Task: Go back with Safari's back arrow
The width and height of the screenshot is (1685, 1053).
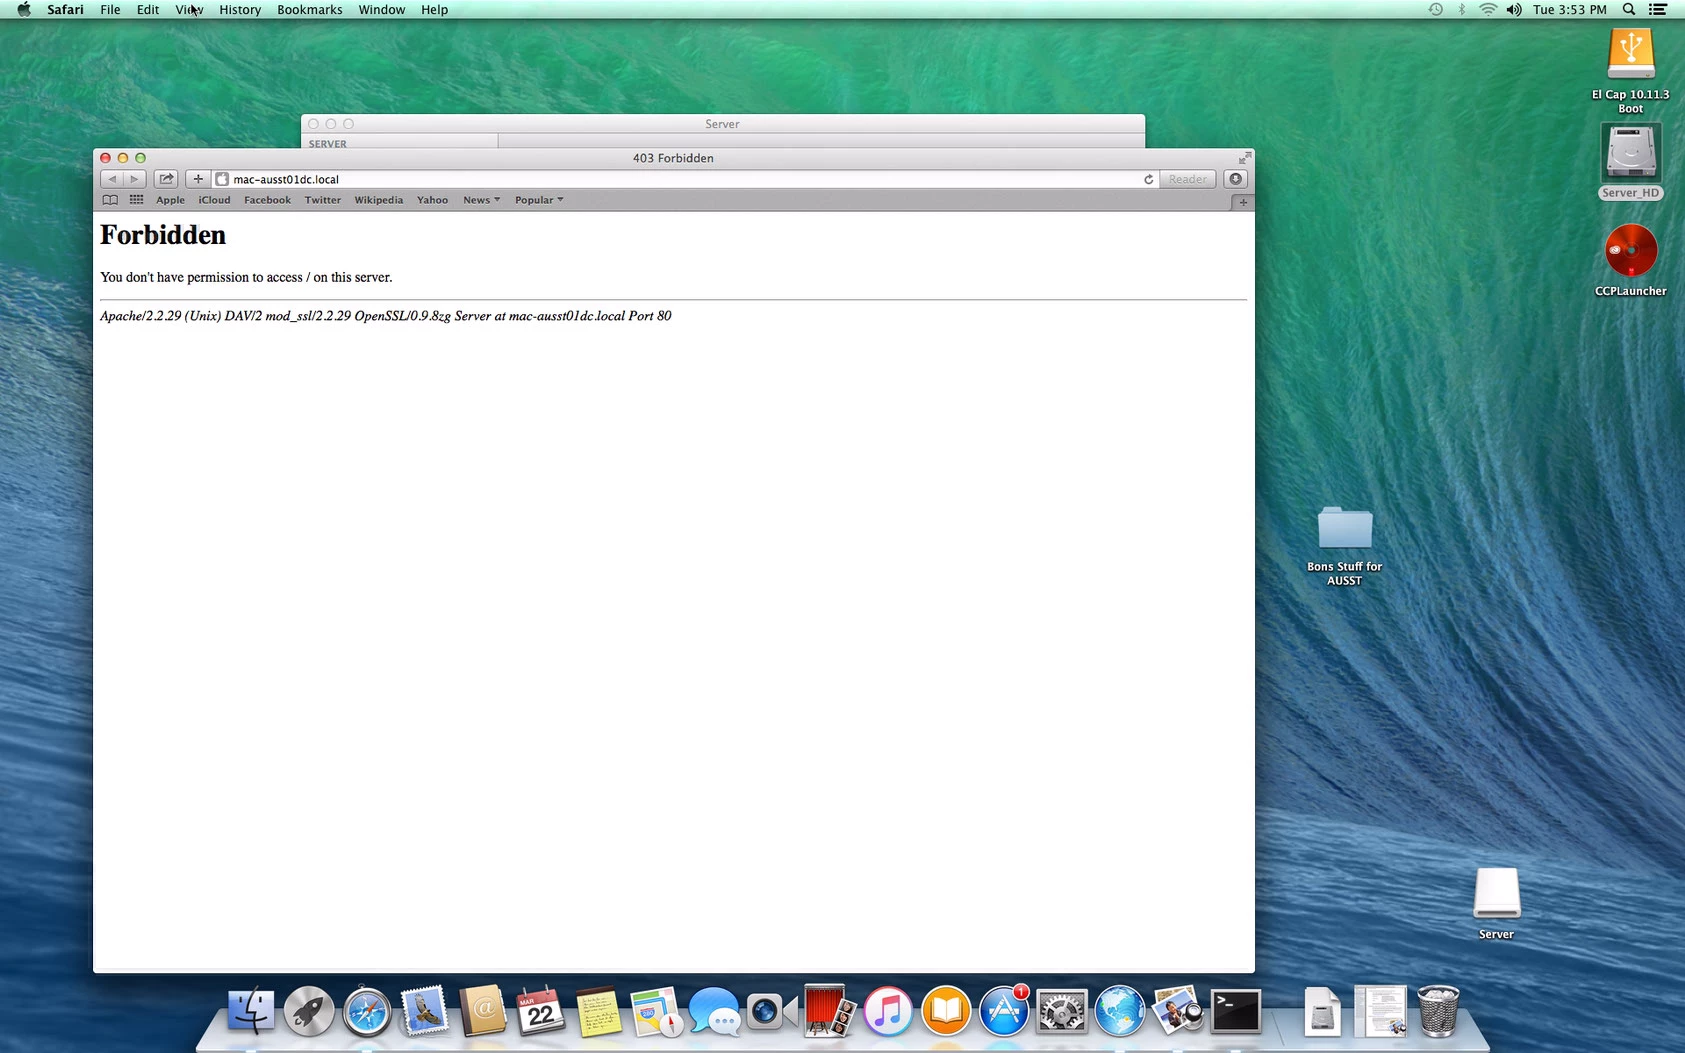Action: [112, 179]
